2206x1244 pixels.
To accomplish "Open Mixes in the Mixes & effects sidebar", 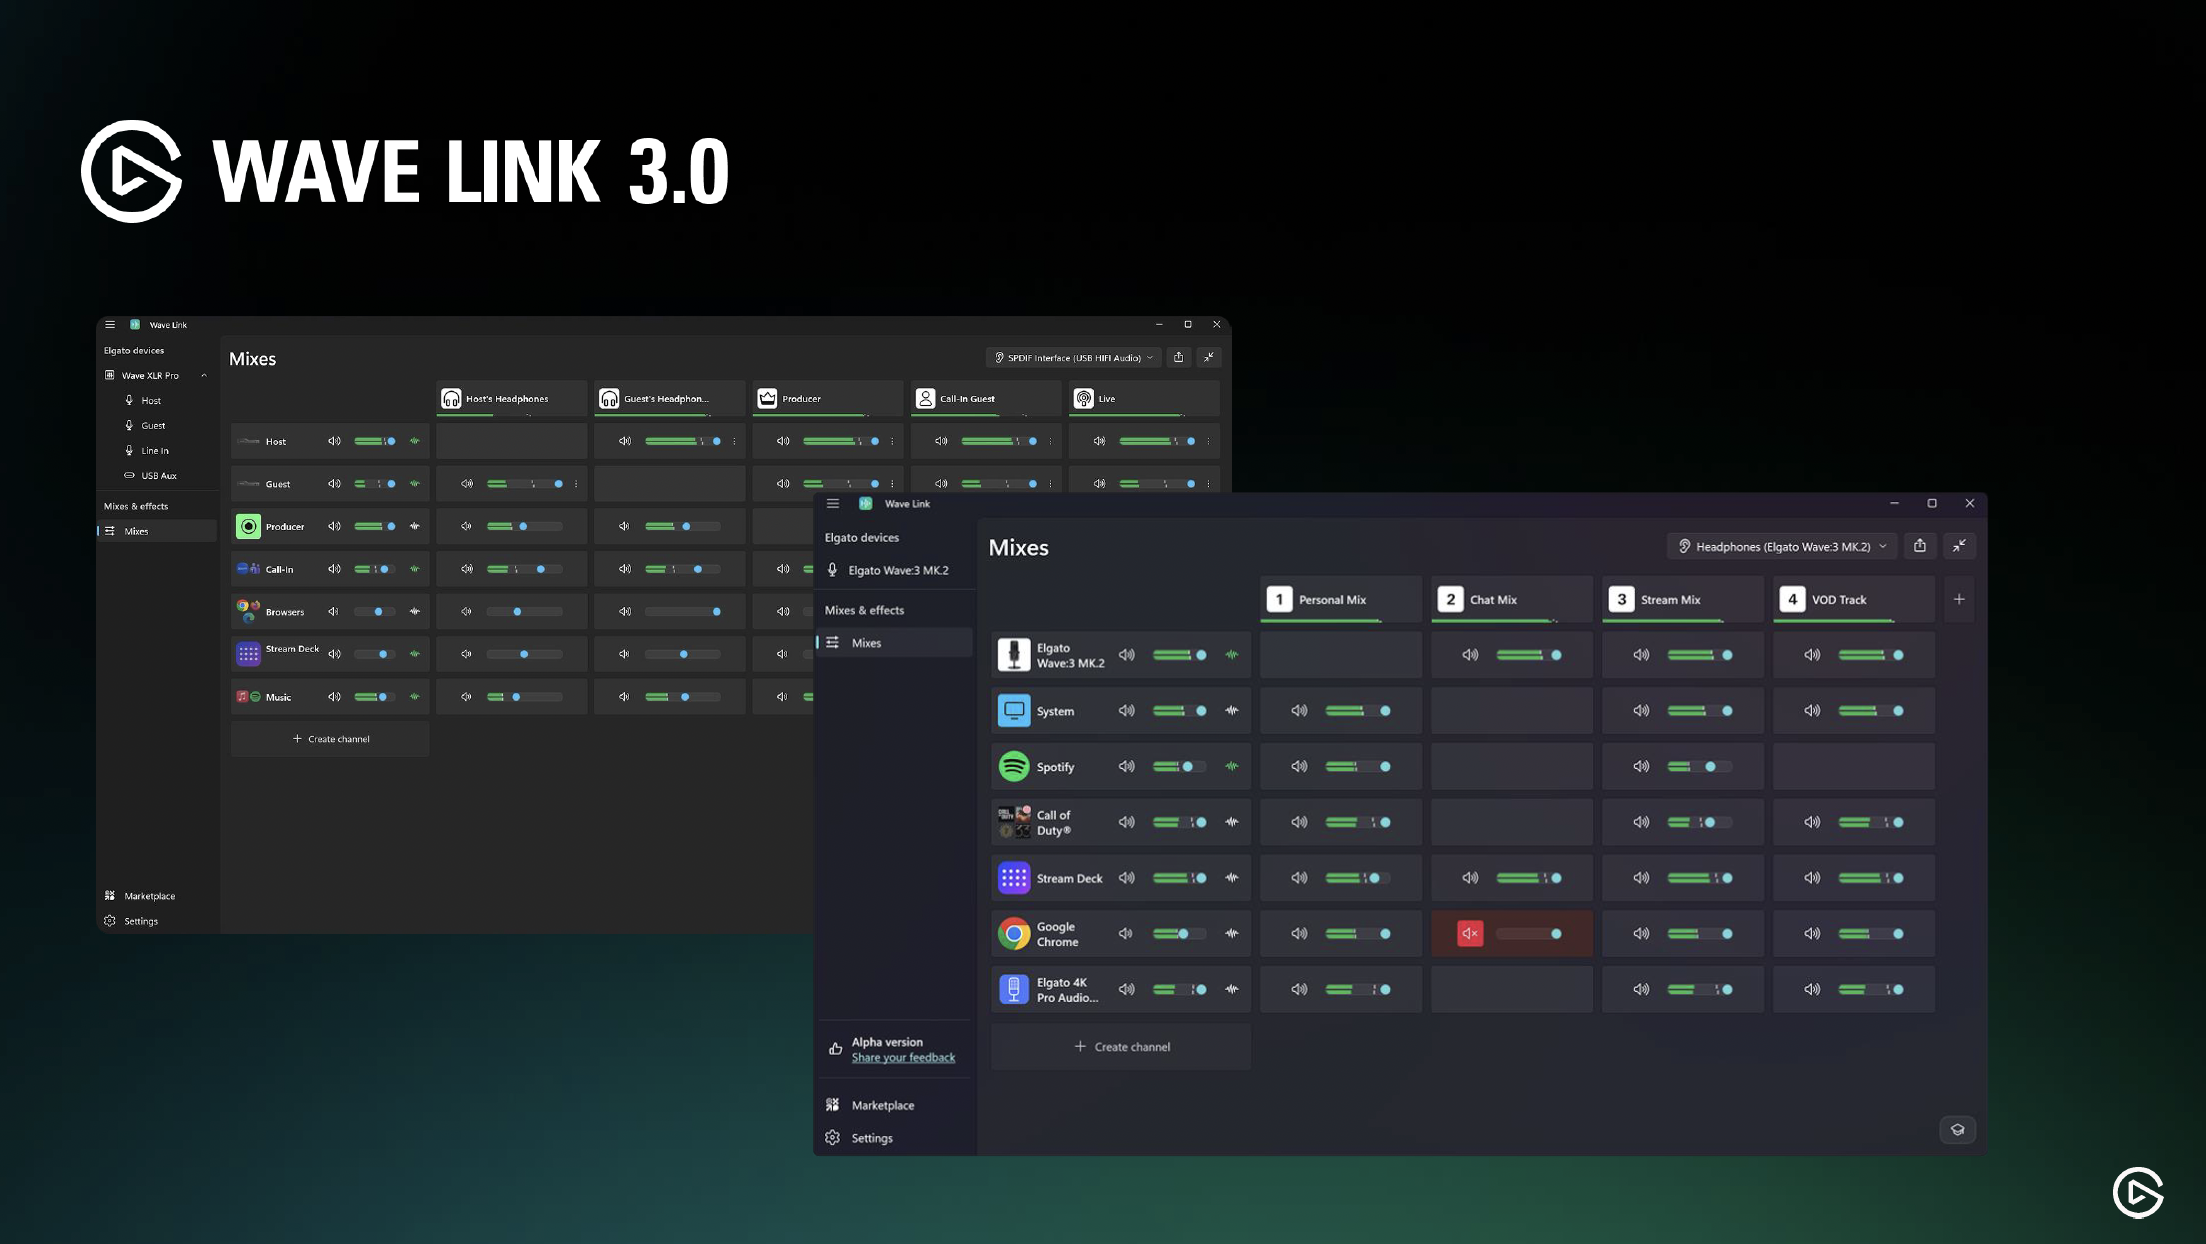I will pyautogui.click(x=866, y=642).
